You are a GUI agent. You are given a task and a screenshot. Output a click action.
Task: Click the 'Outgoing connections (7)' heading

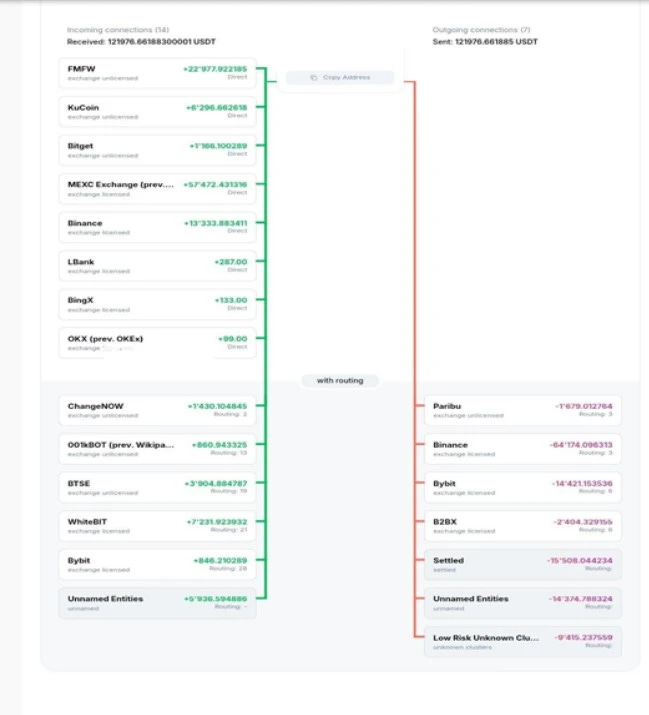click(x=481, y=30)
